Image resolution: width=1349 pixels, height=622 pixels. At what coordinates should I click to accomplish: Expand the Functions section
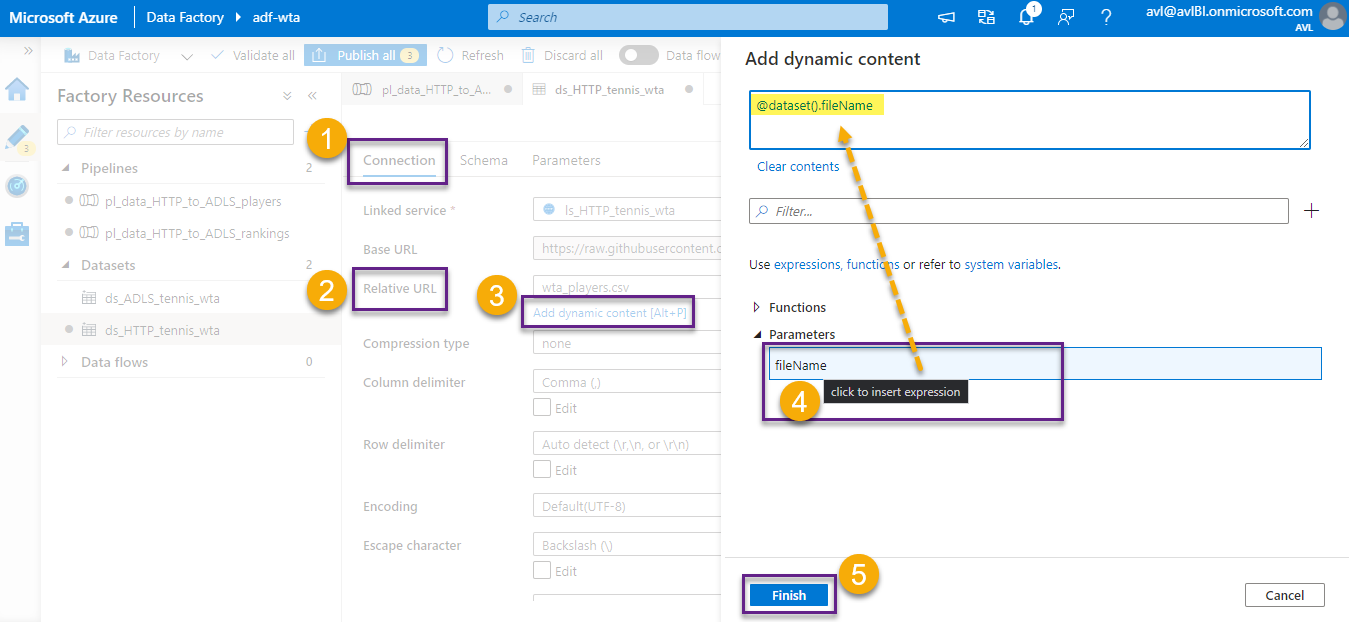tap(756, 307)
